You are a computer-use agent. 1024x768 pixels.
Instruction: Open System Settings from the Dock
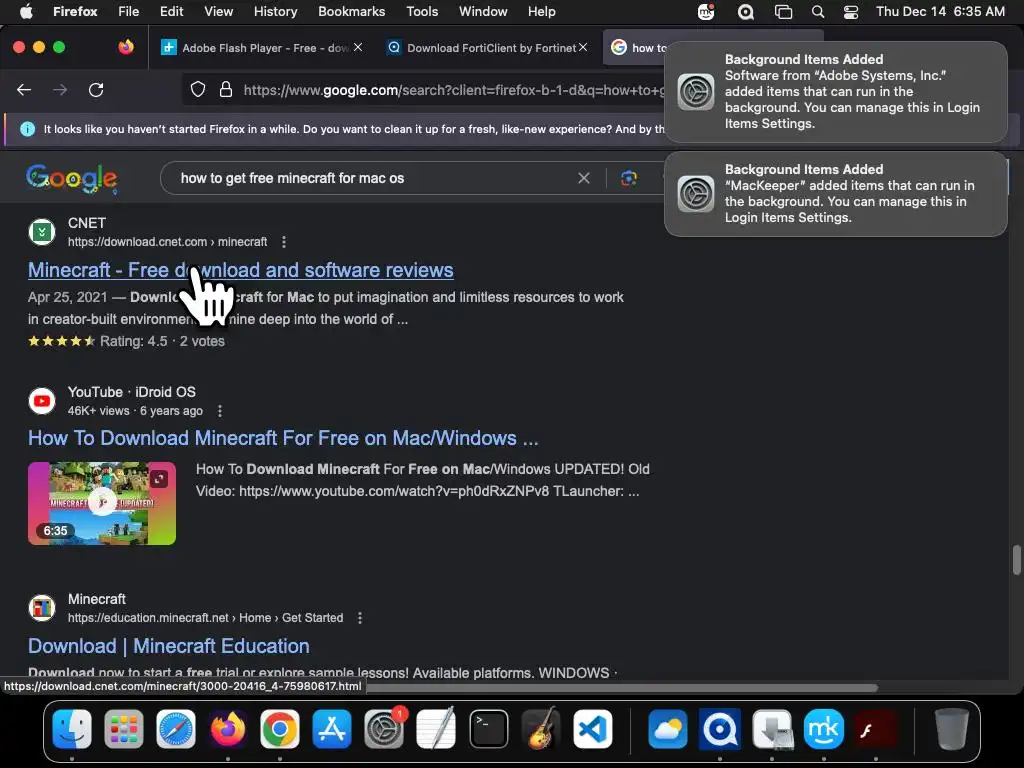tap(384, 729)
